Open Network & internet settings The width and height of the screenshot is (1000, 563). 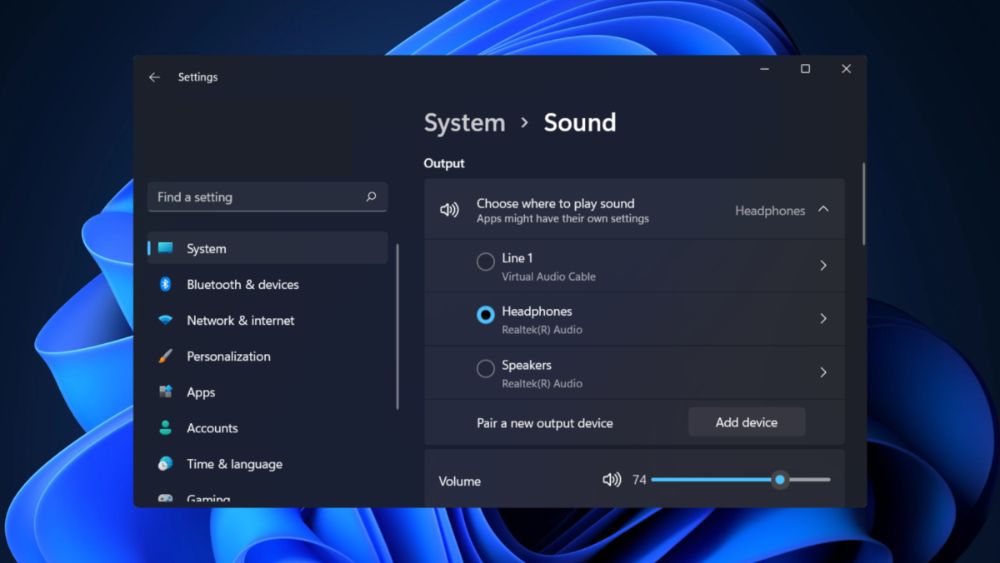(x=267, y=320)
